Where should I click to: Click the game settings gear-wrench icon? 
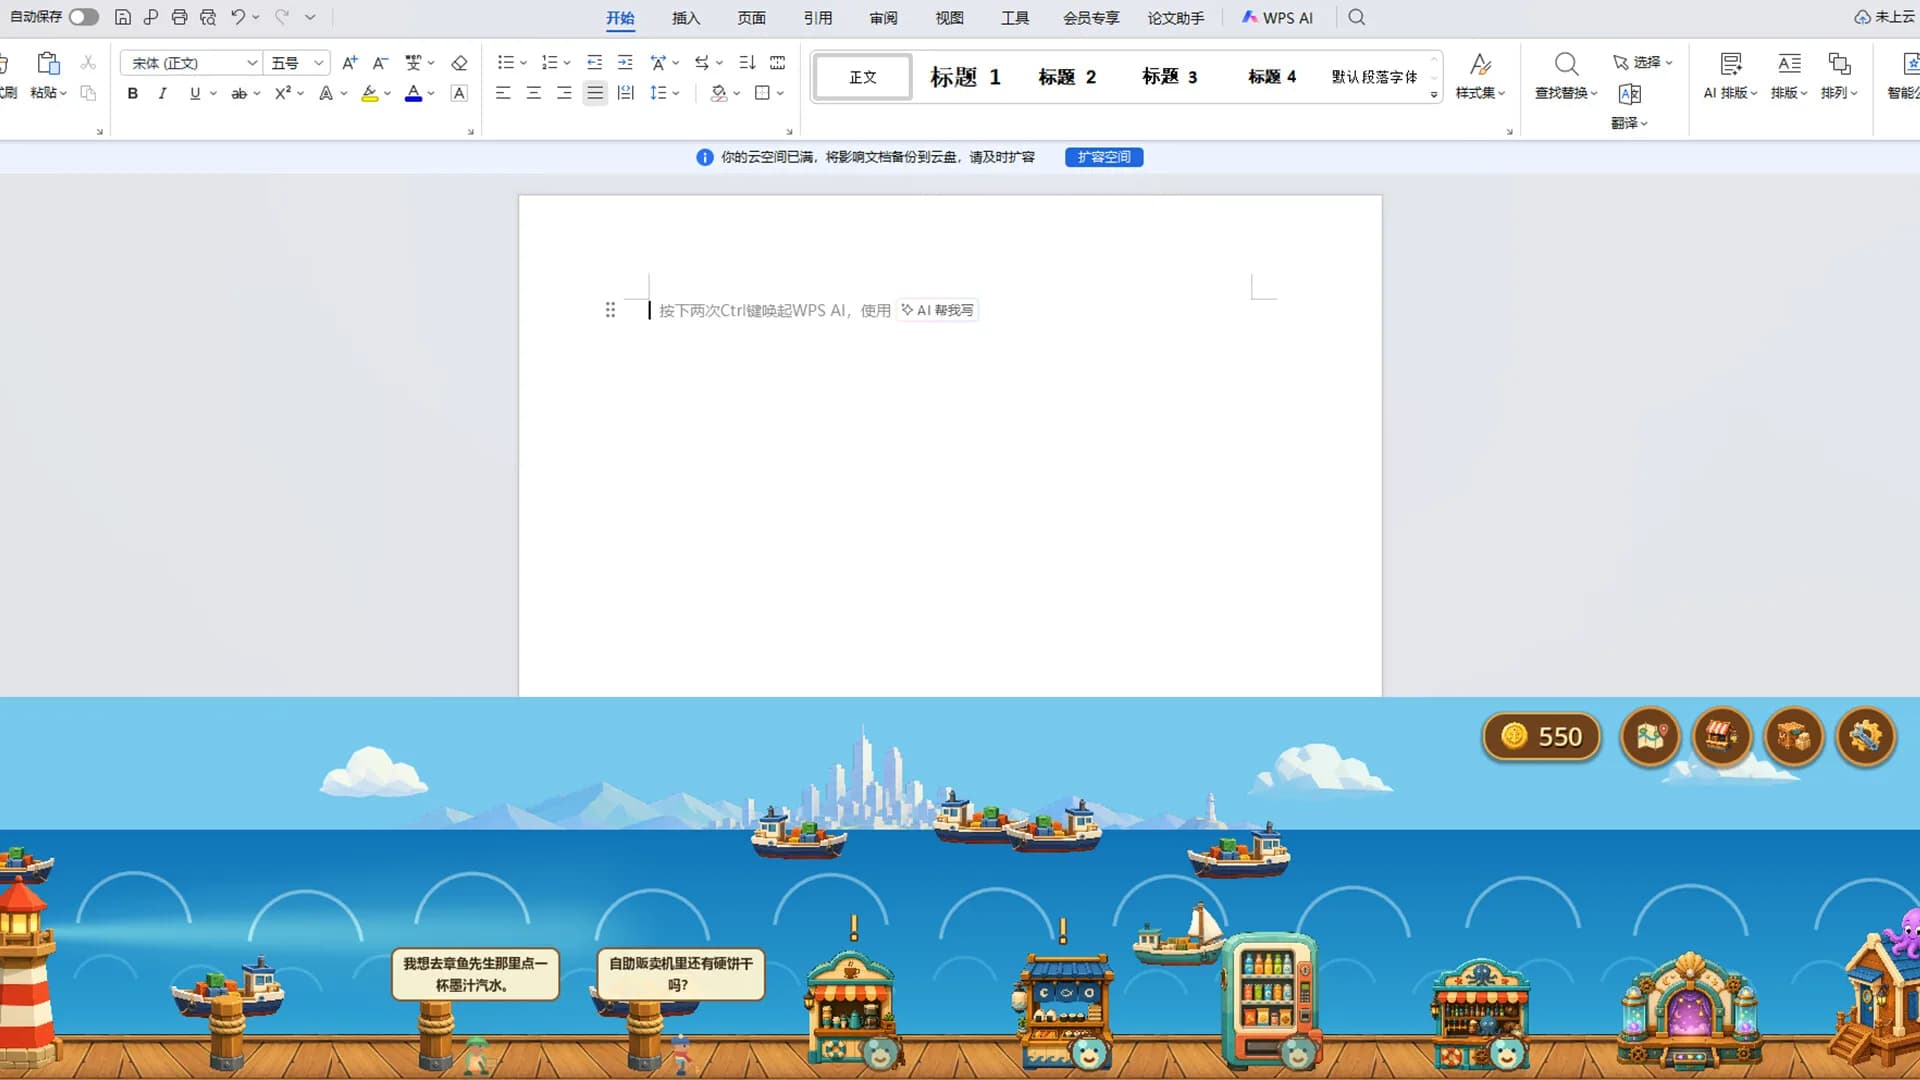tap(1866, 737)
